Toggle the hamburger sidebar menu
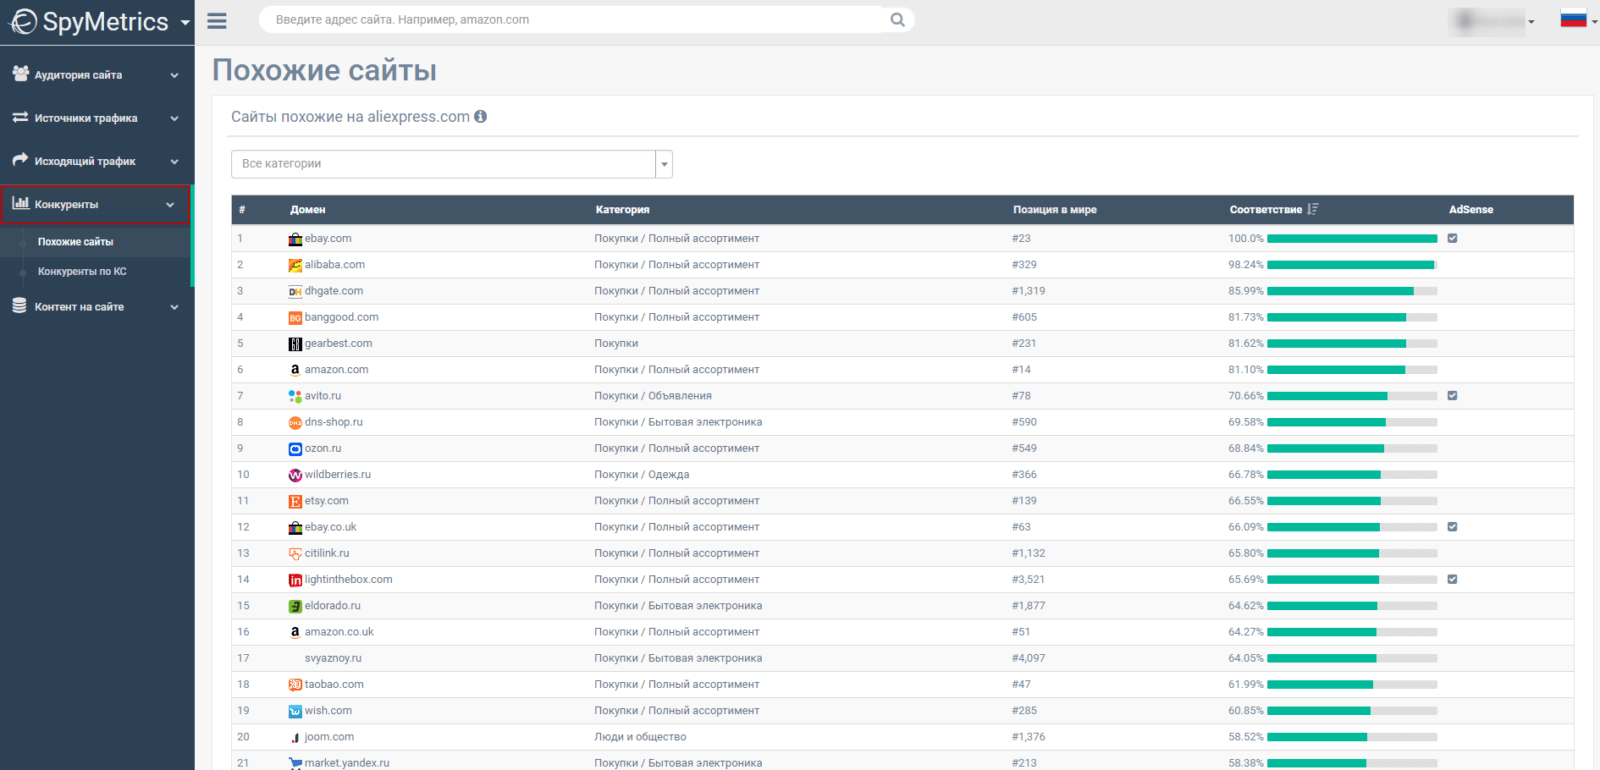 click(217, 21)
